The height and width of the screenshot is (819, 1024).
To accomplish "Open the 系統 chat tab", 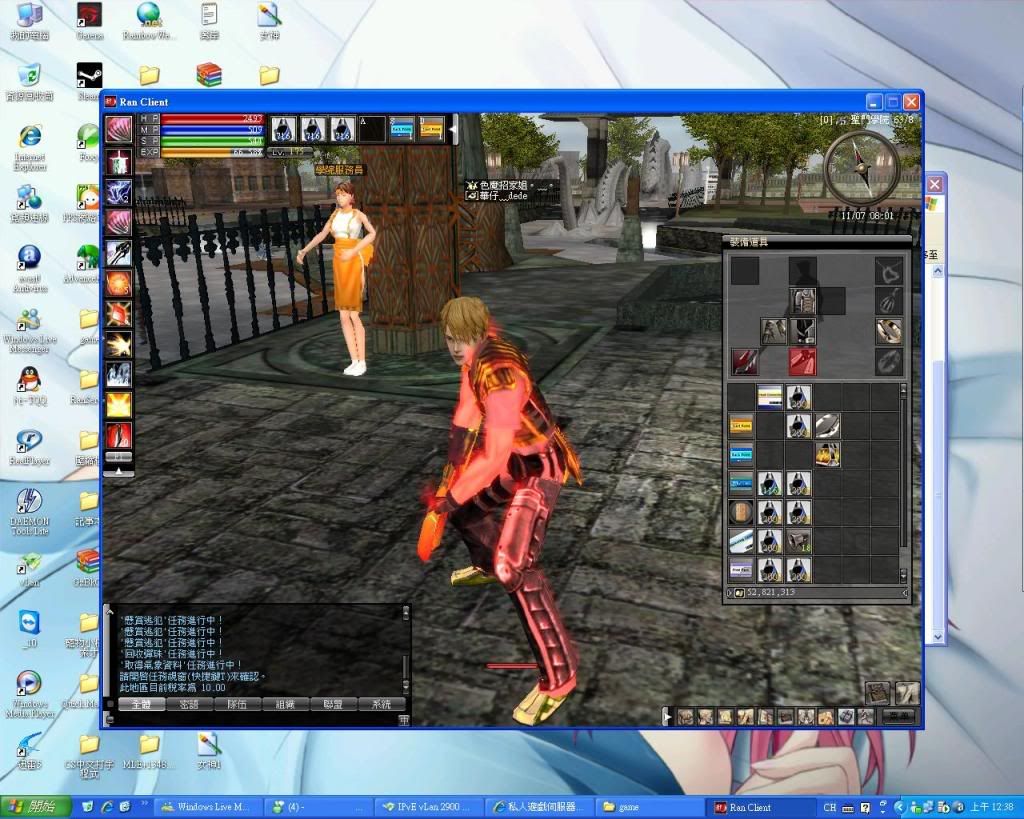I will tap(381, 704).
